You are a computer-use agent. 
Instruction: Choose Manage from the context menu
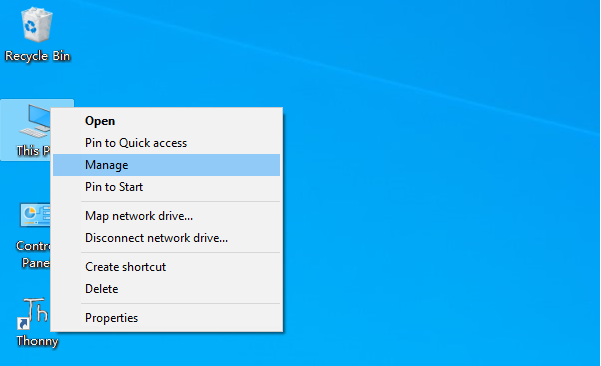pos(166,165)
